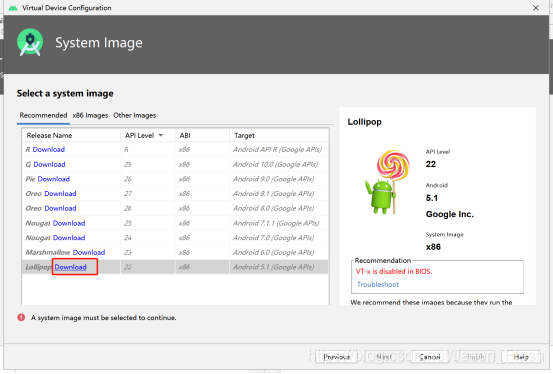Click the Release Name column header
The height and width of the screenshot is (374, 553).
click(71, 135)
